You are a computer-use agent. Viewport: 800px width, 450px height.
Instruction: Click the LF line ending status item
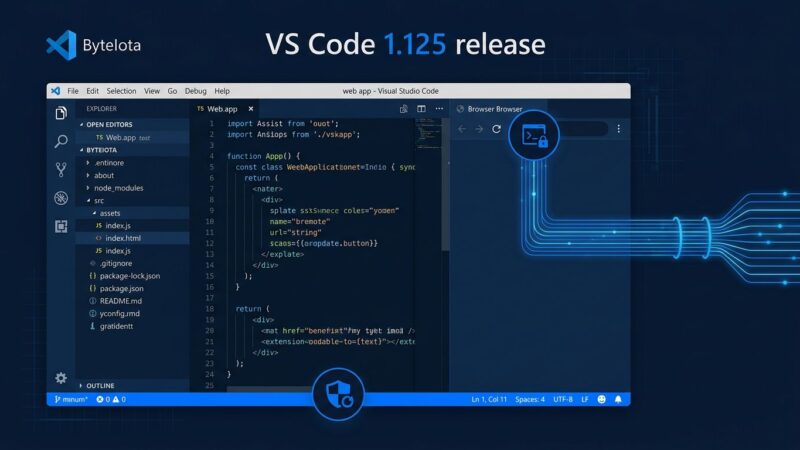[585, 399]
